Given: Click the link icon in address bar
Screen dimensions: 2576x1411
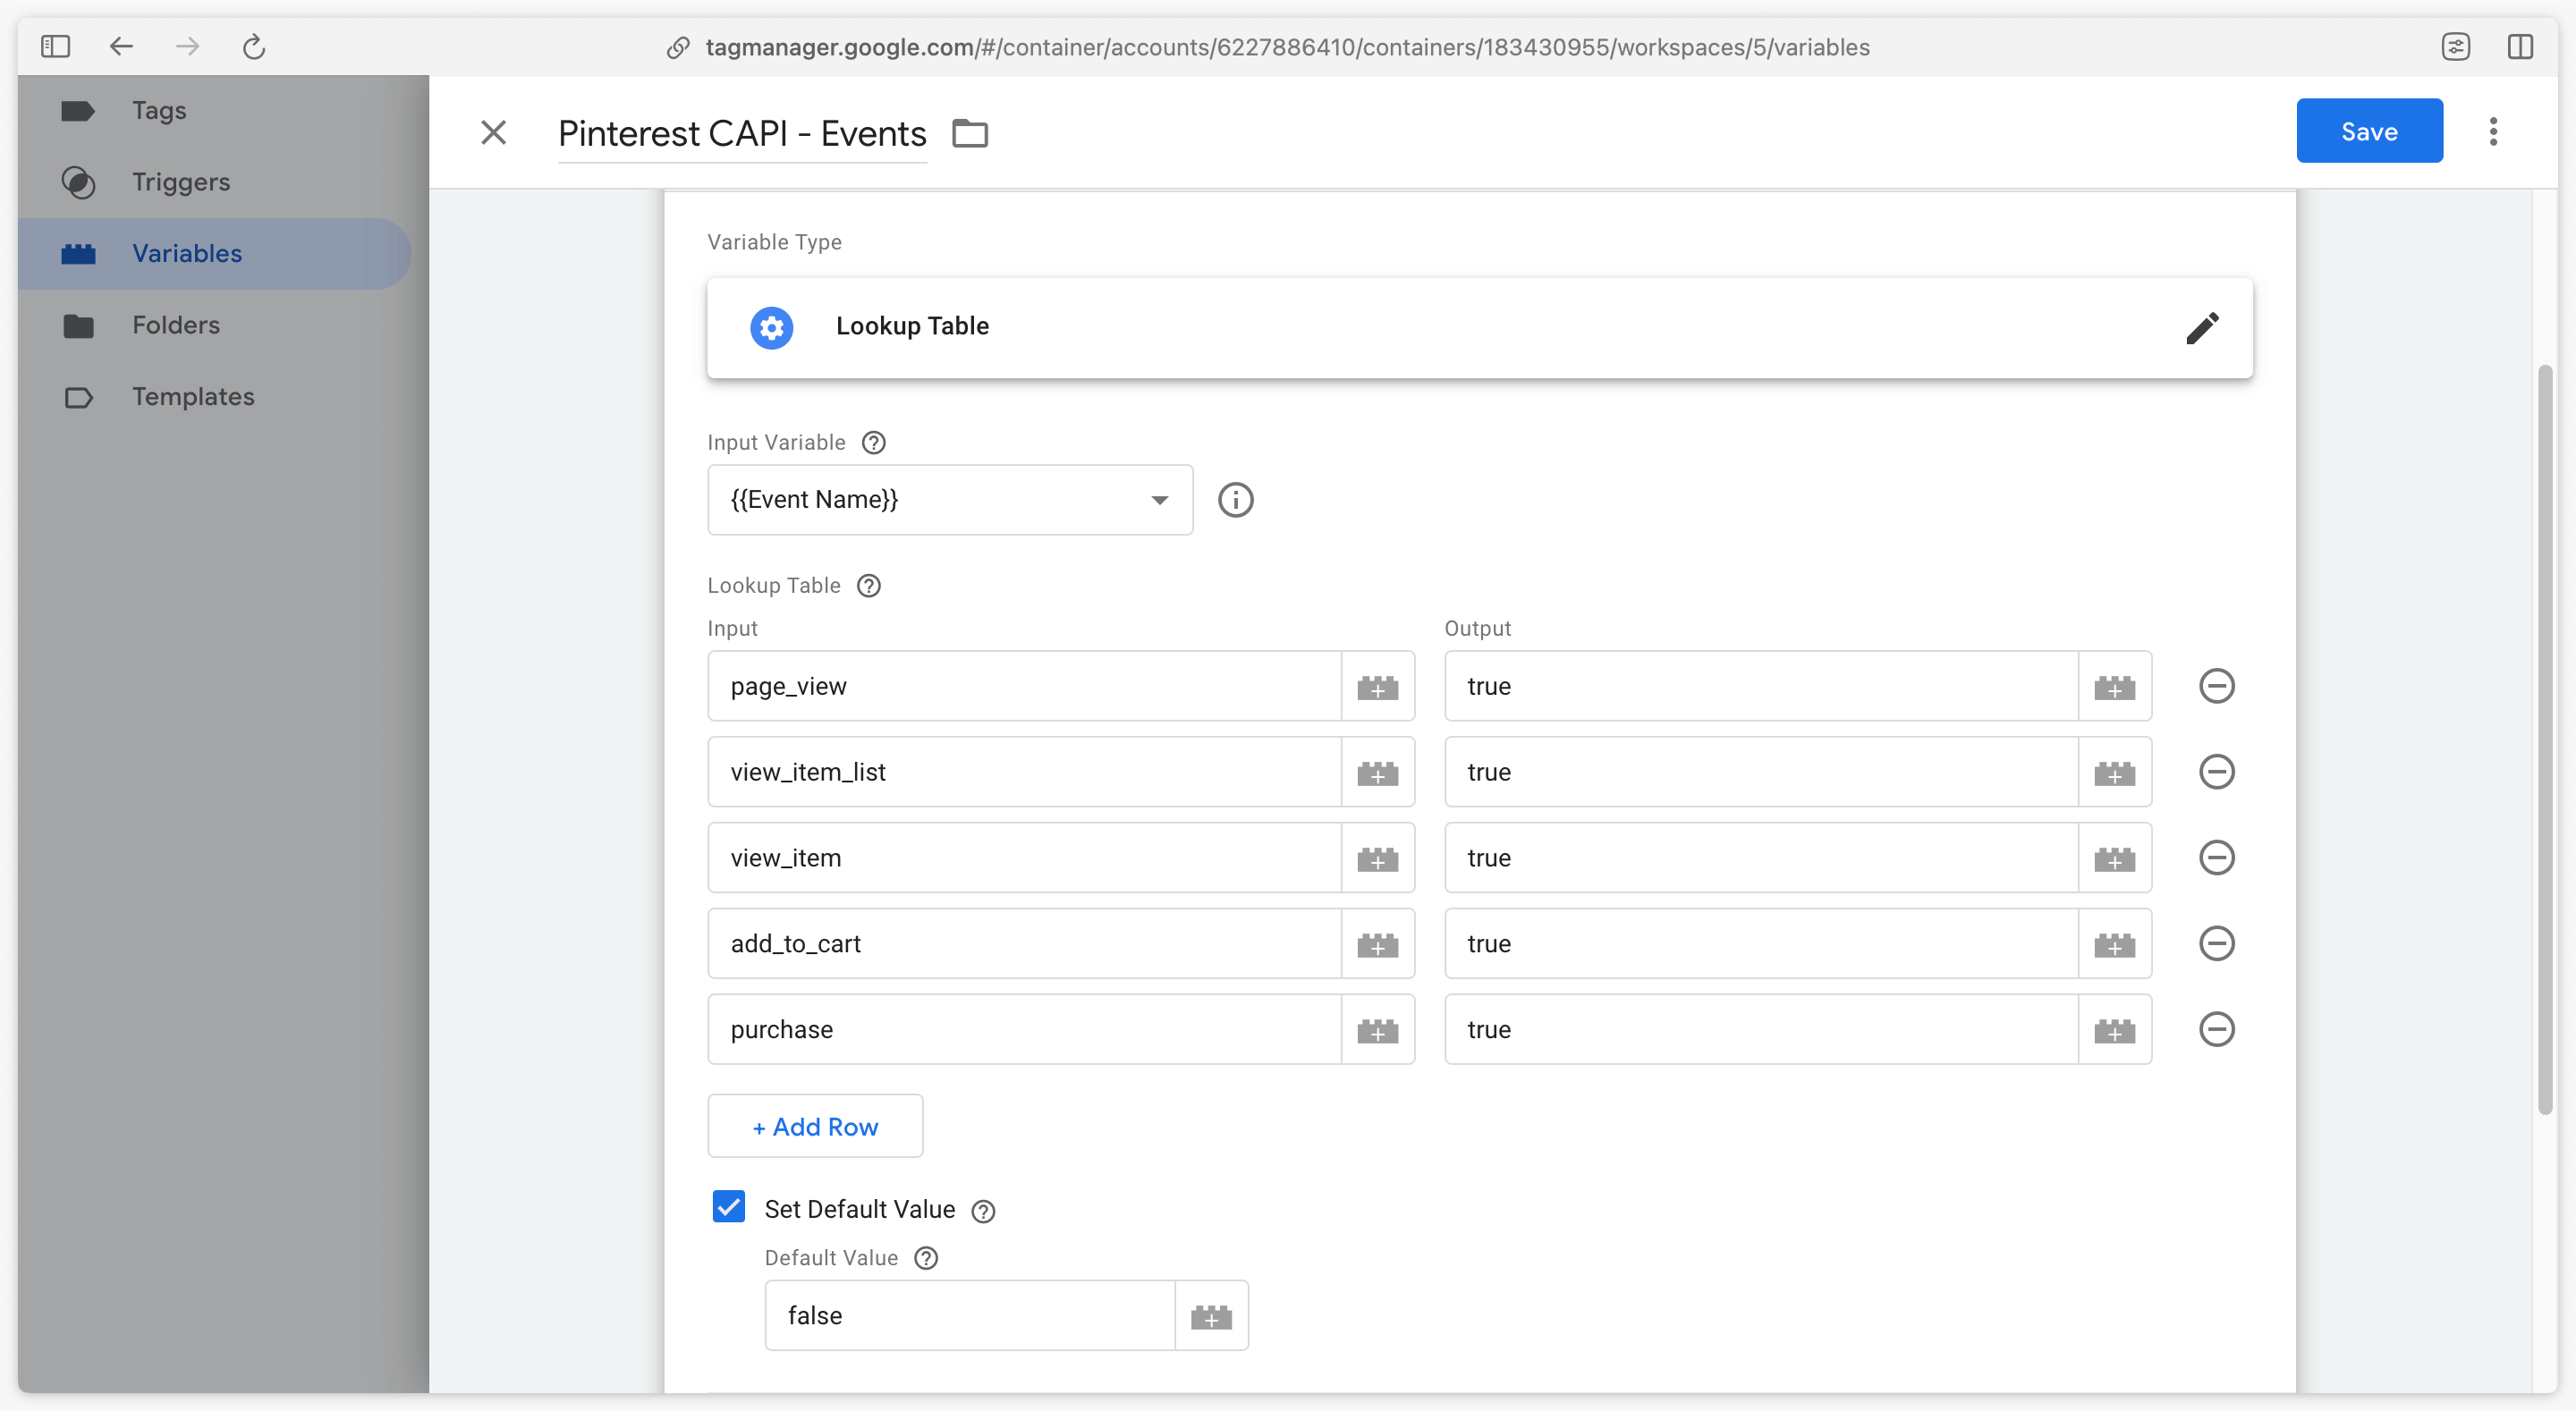Looking at the screenshot, I should point(678,47).
